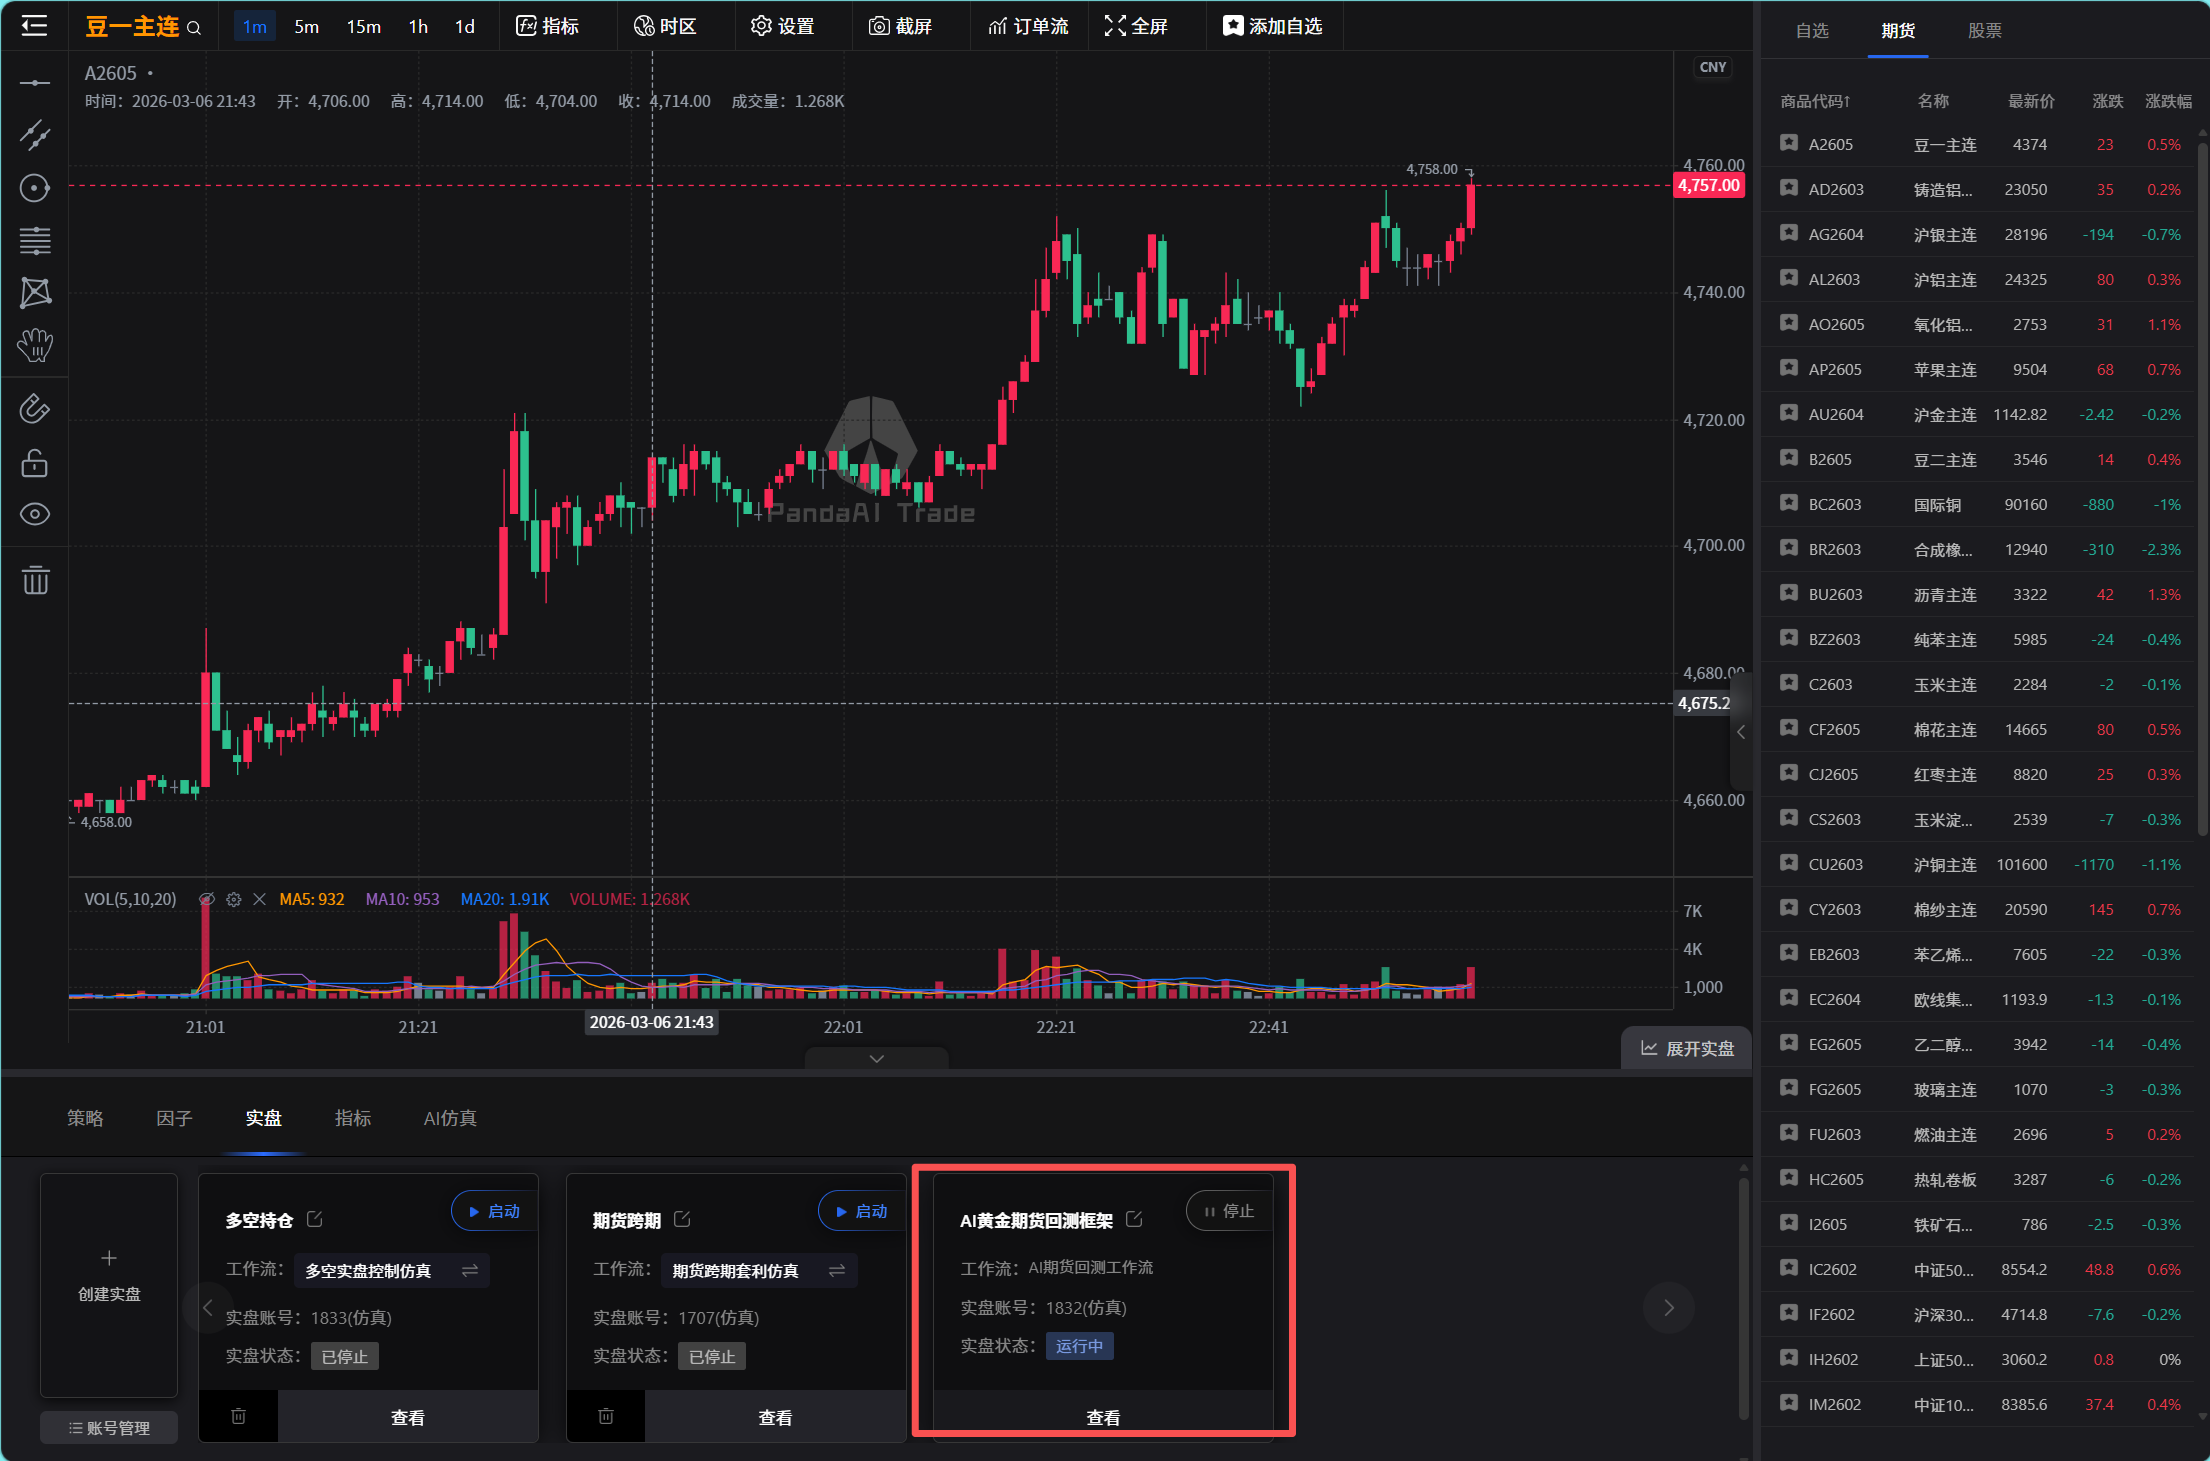The image size is (2210, 1461).
Task: Select the BC2603 国际铜 watchlist row
Action: (x=1980, y=504)
